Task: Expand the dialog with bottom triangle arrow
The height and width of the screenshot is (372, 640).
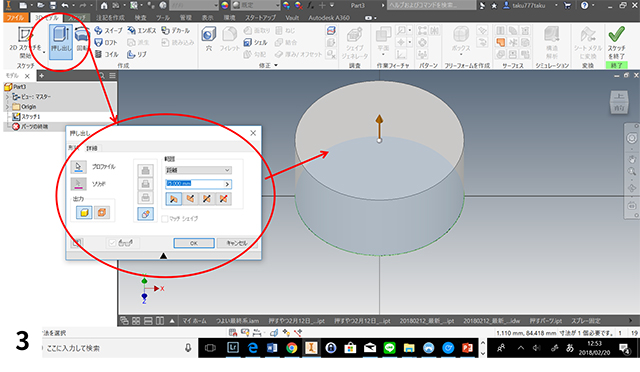Action: [x=163, y=256]
